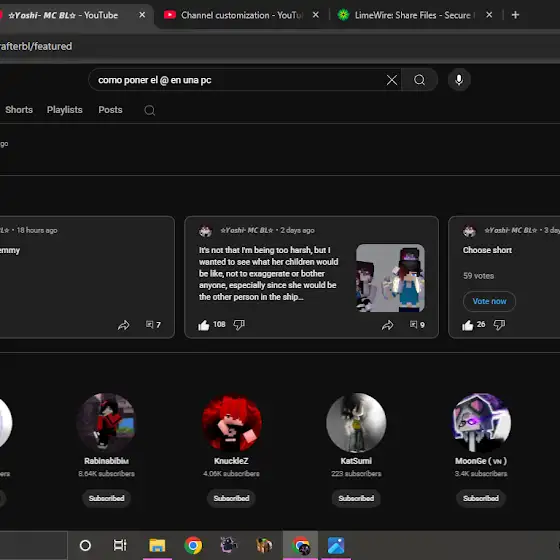Open the Rabinabibiu channel name
The image size is (560, 560).
click(106, 461)
